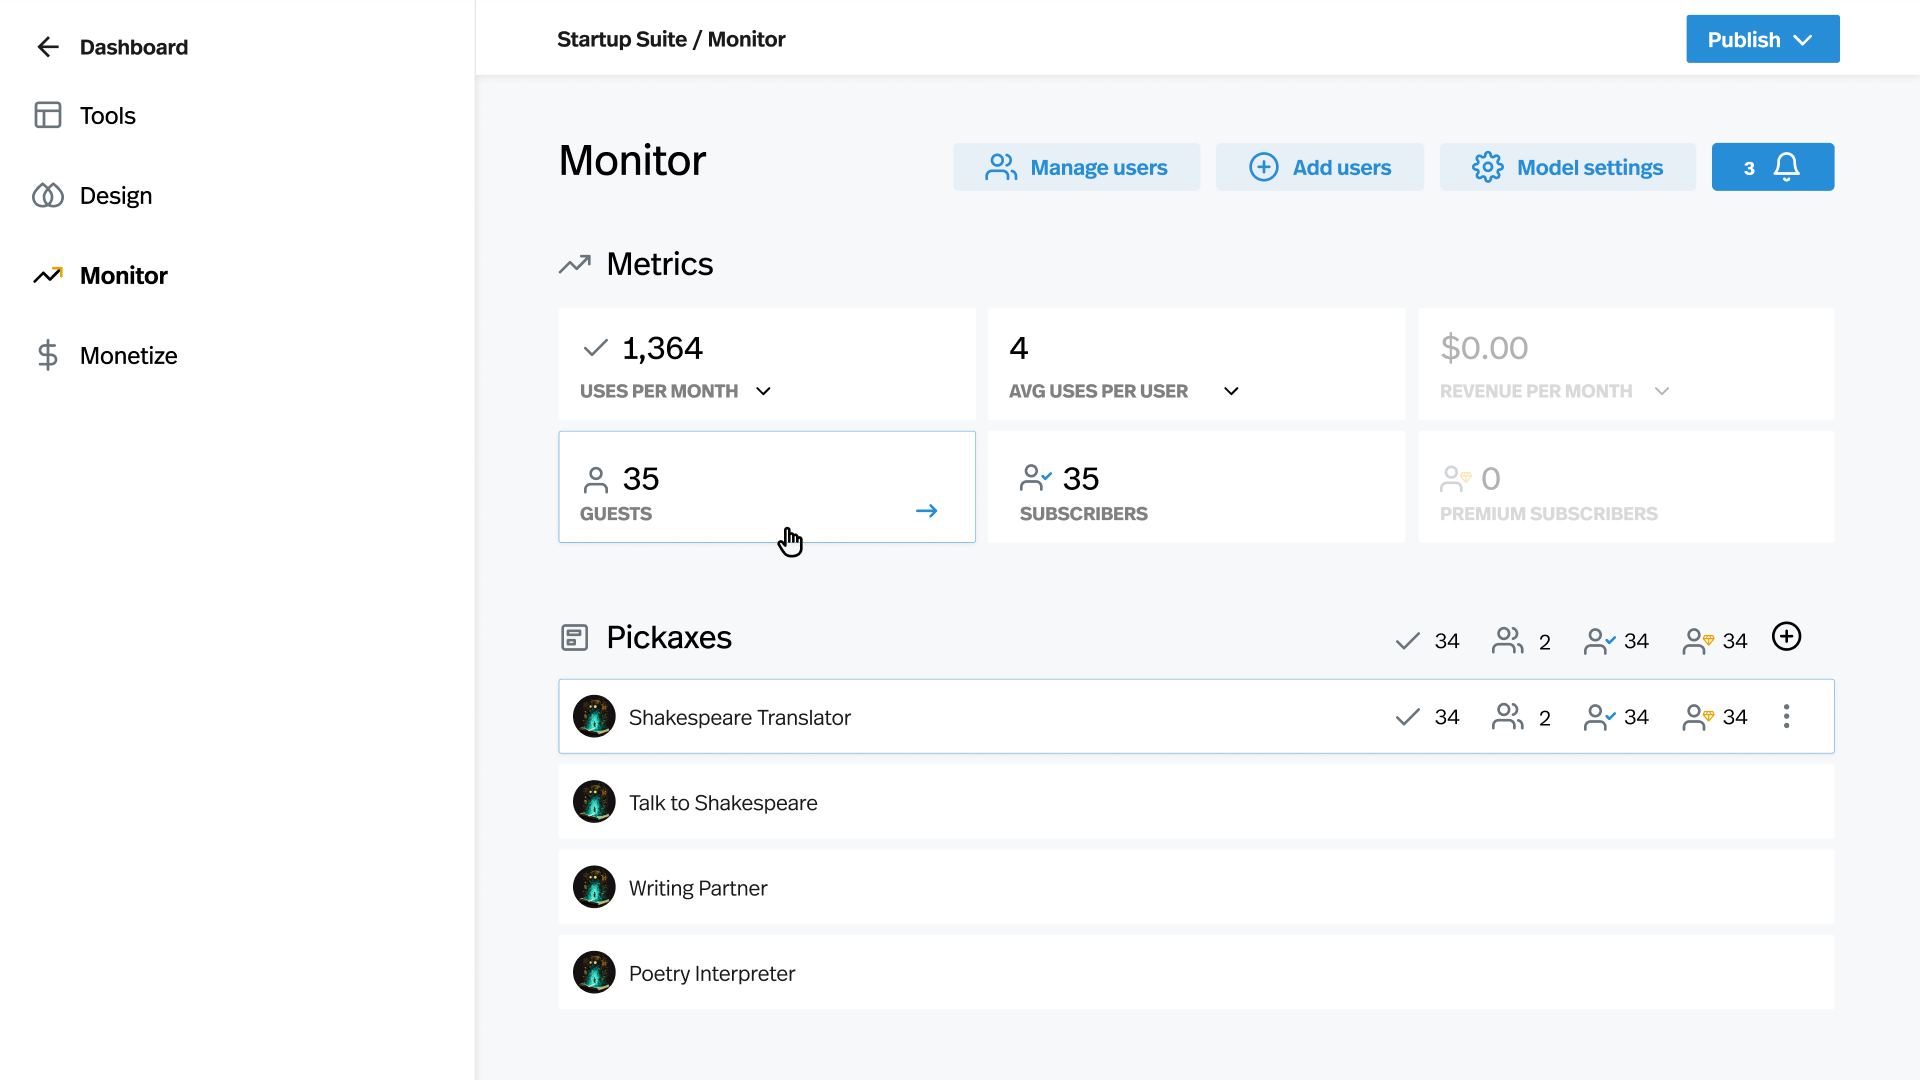Click the arrow on Guests card

tap(926, 511)
